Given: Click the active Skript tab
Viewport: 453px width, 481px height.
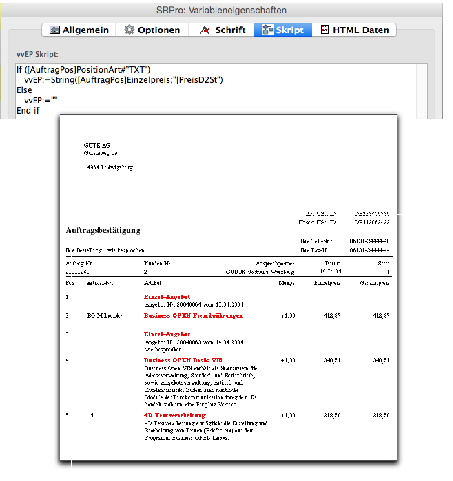Looking at the screenshot, I should pyautogui.click(x=283, y=30).
